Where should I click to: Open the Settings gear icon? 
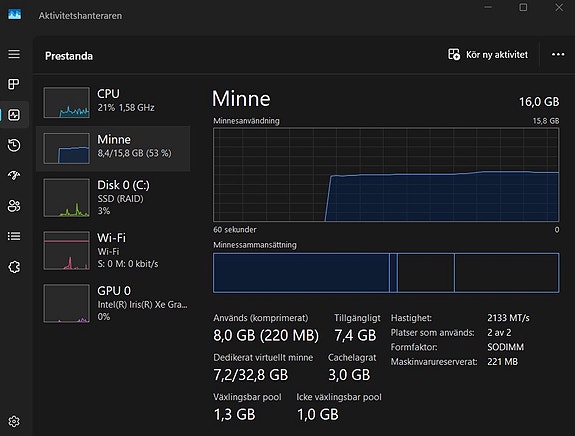point(14,421)
